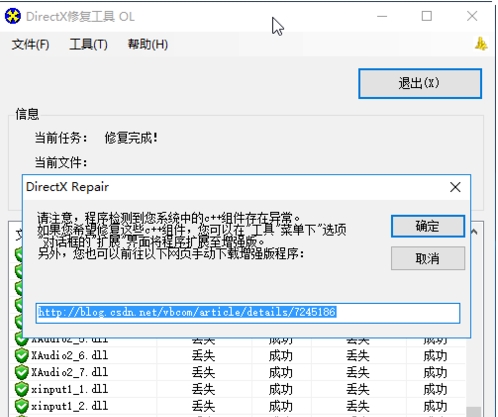498x417 pixels.
Task: Open the 文件(F) menu
Action: coord(30,44)
